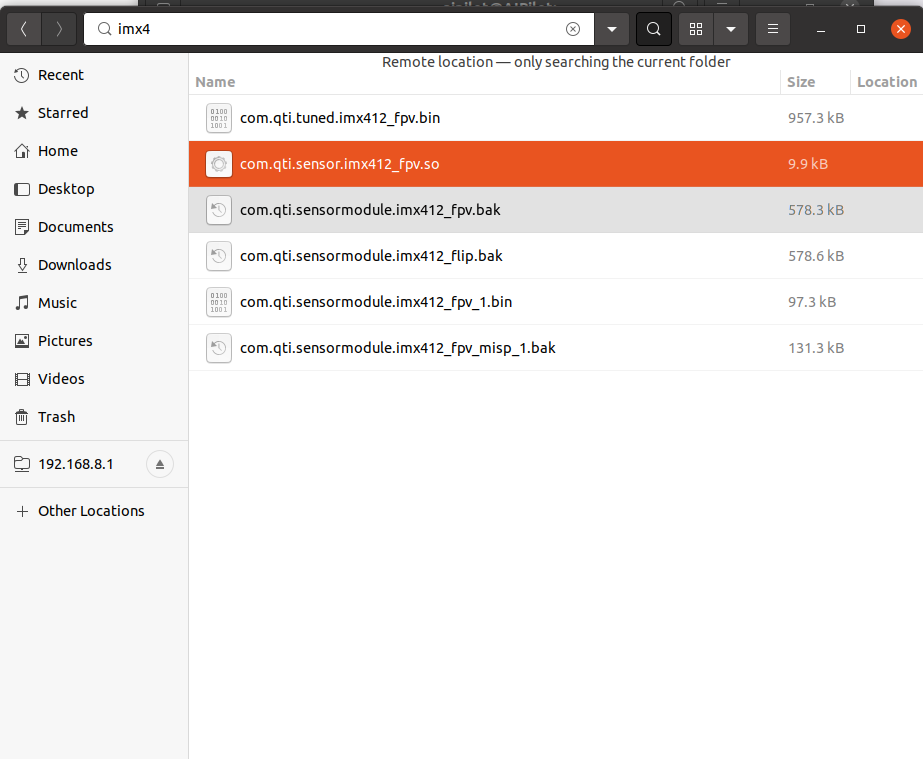Viewport: 923px width, 759px height.
Task: Open the Trash location
Action: (56, 417)
